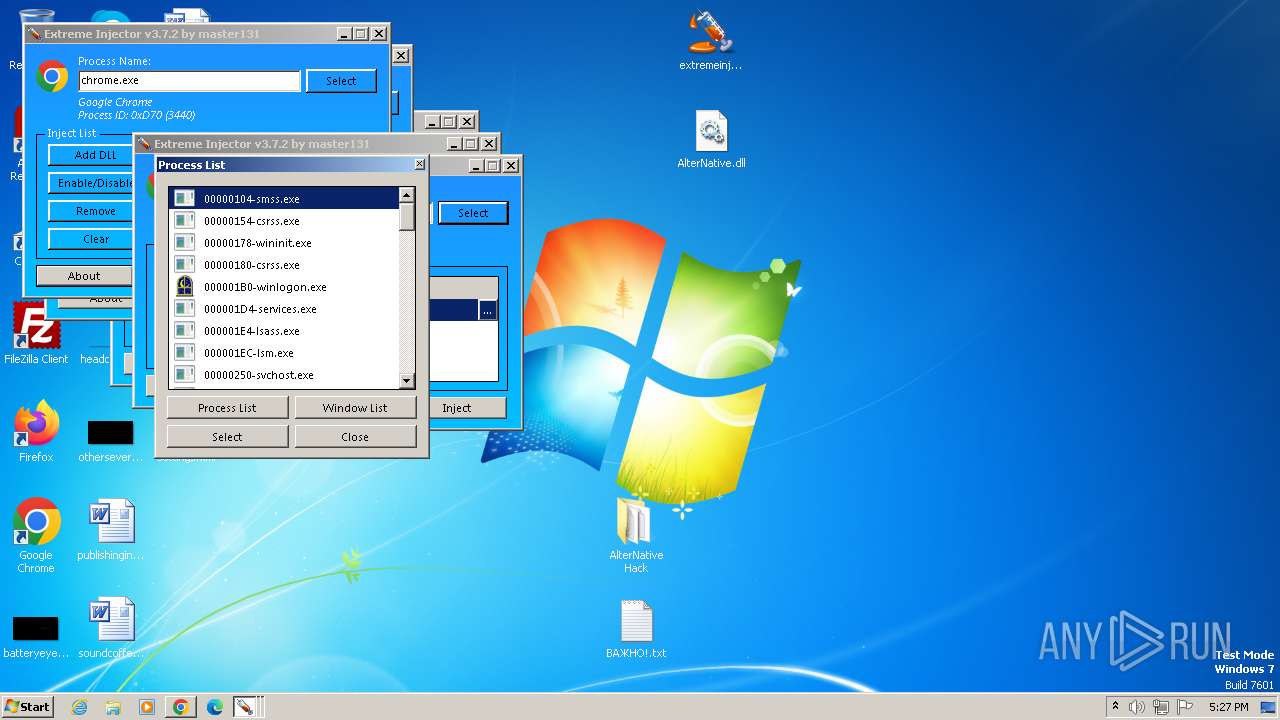Close Process List dialog with X
1280x720 pixels.
coord(419,165)
